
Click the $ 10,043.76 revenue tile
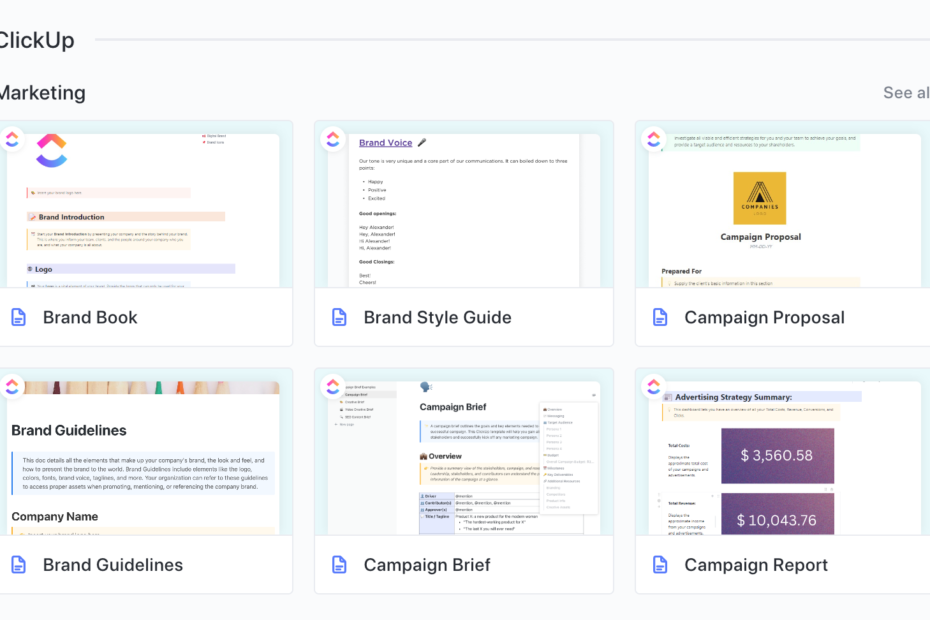pyautogui.click(x=778, y=514)
